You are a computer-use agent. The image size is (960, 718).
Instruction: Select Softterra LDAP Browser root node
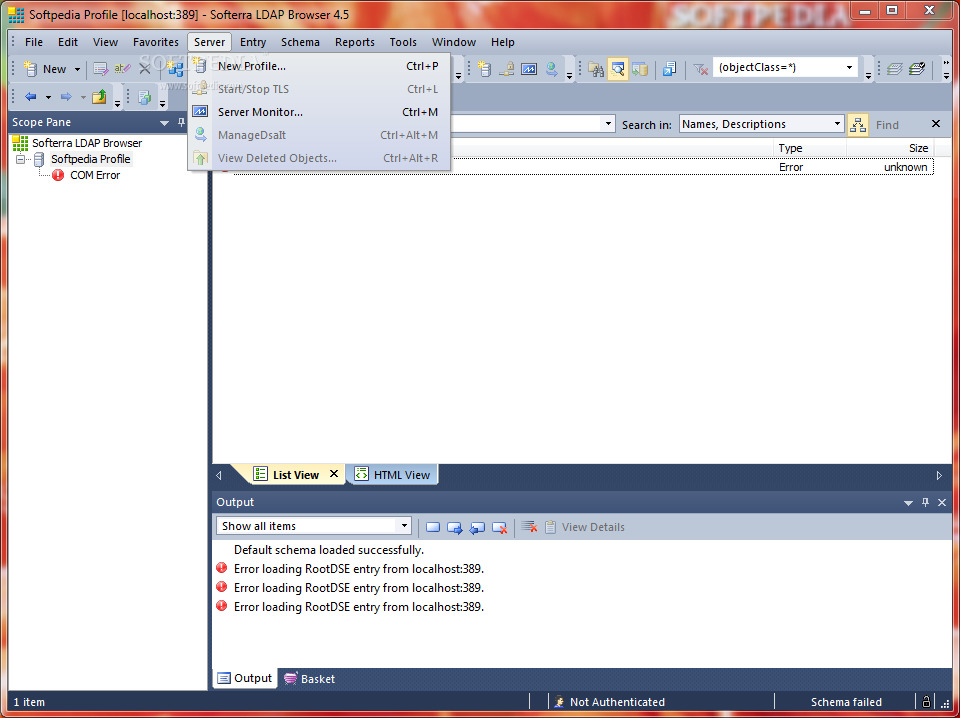tap(87, 143)
